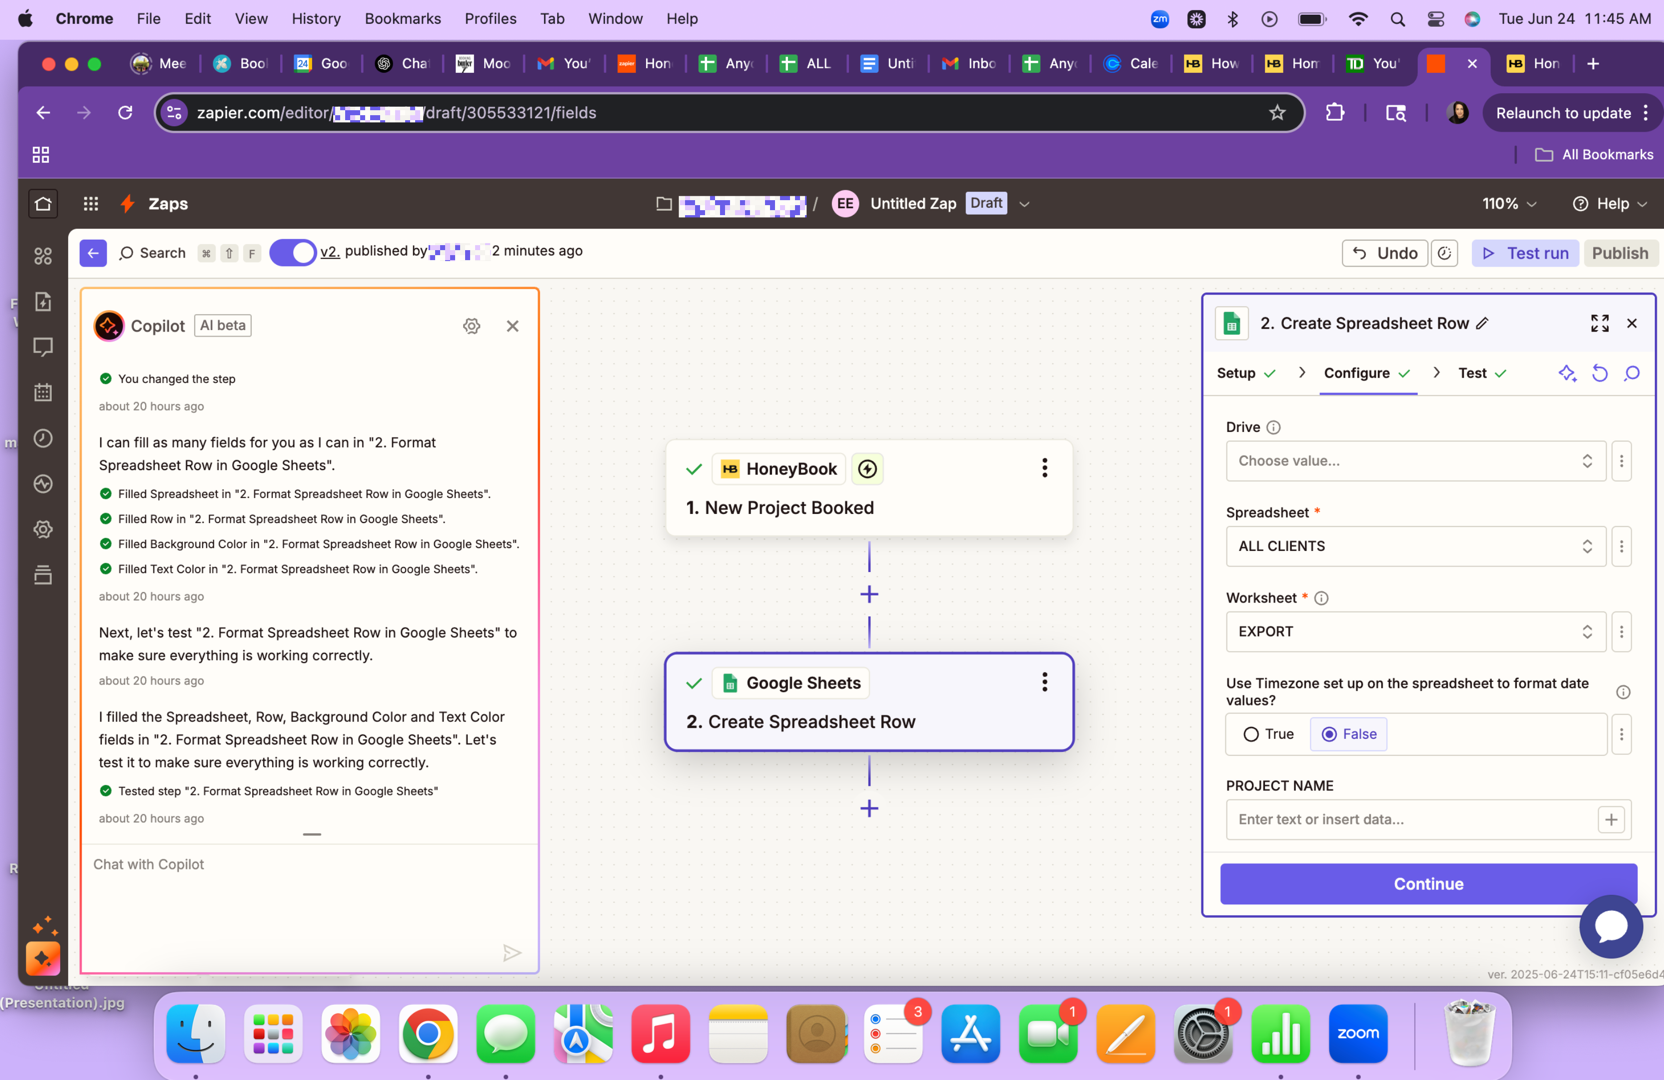Click Search in the editor toolbar
Screen dimensions: 1664x1080
click(x=152, y=253)
